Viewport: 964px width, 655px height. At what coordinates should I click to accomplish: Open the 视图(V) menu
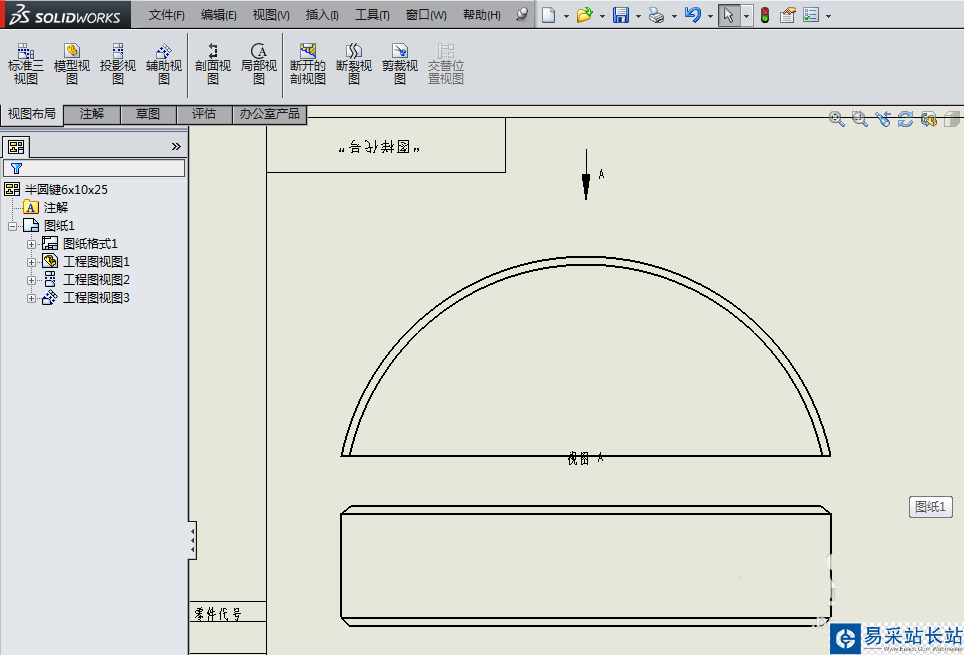pyautogui.click(x=271, y=15)
